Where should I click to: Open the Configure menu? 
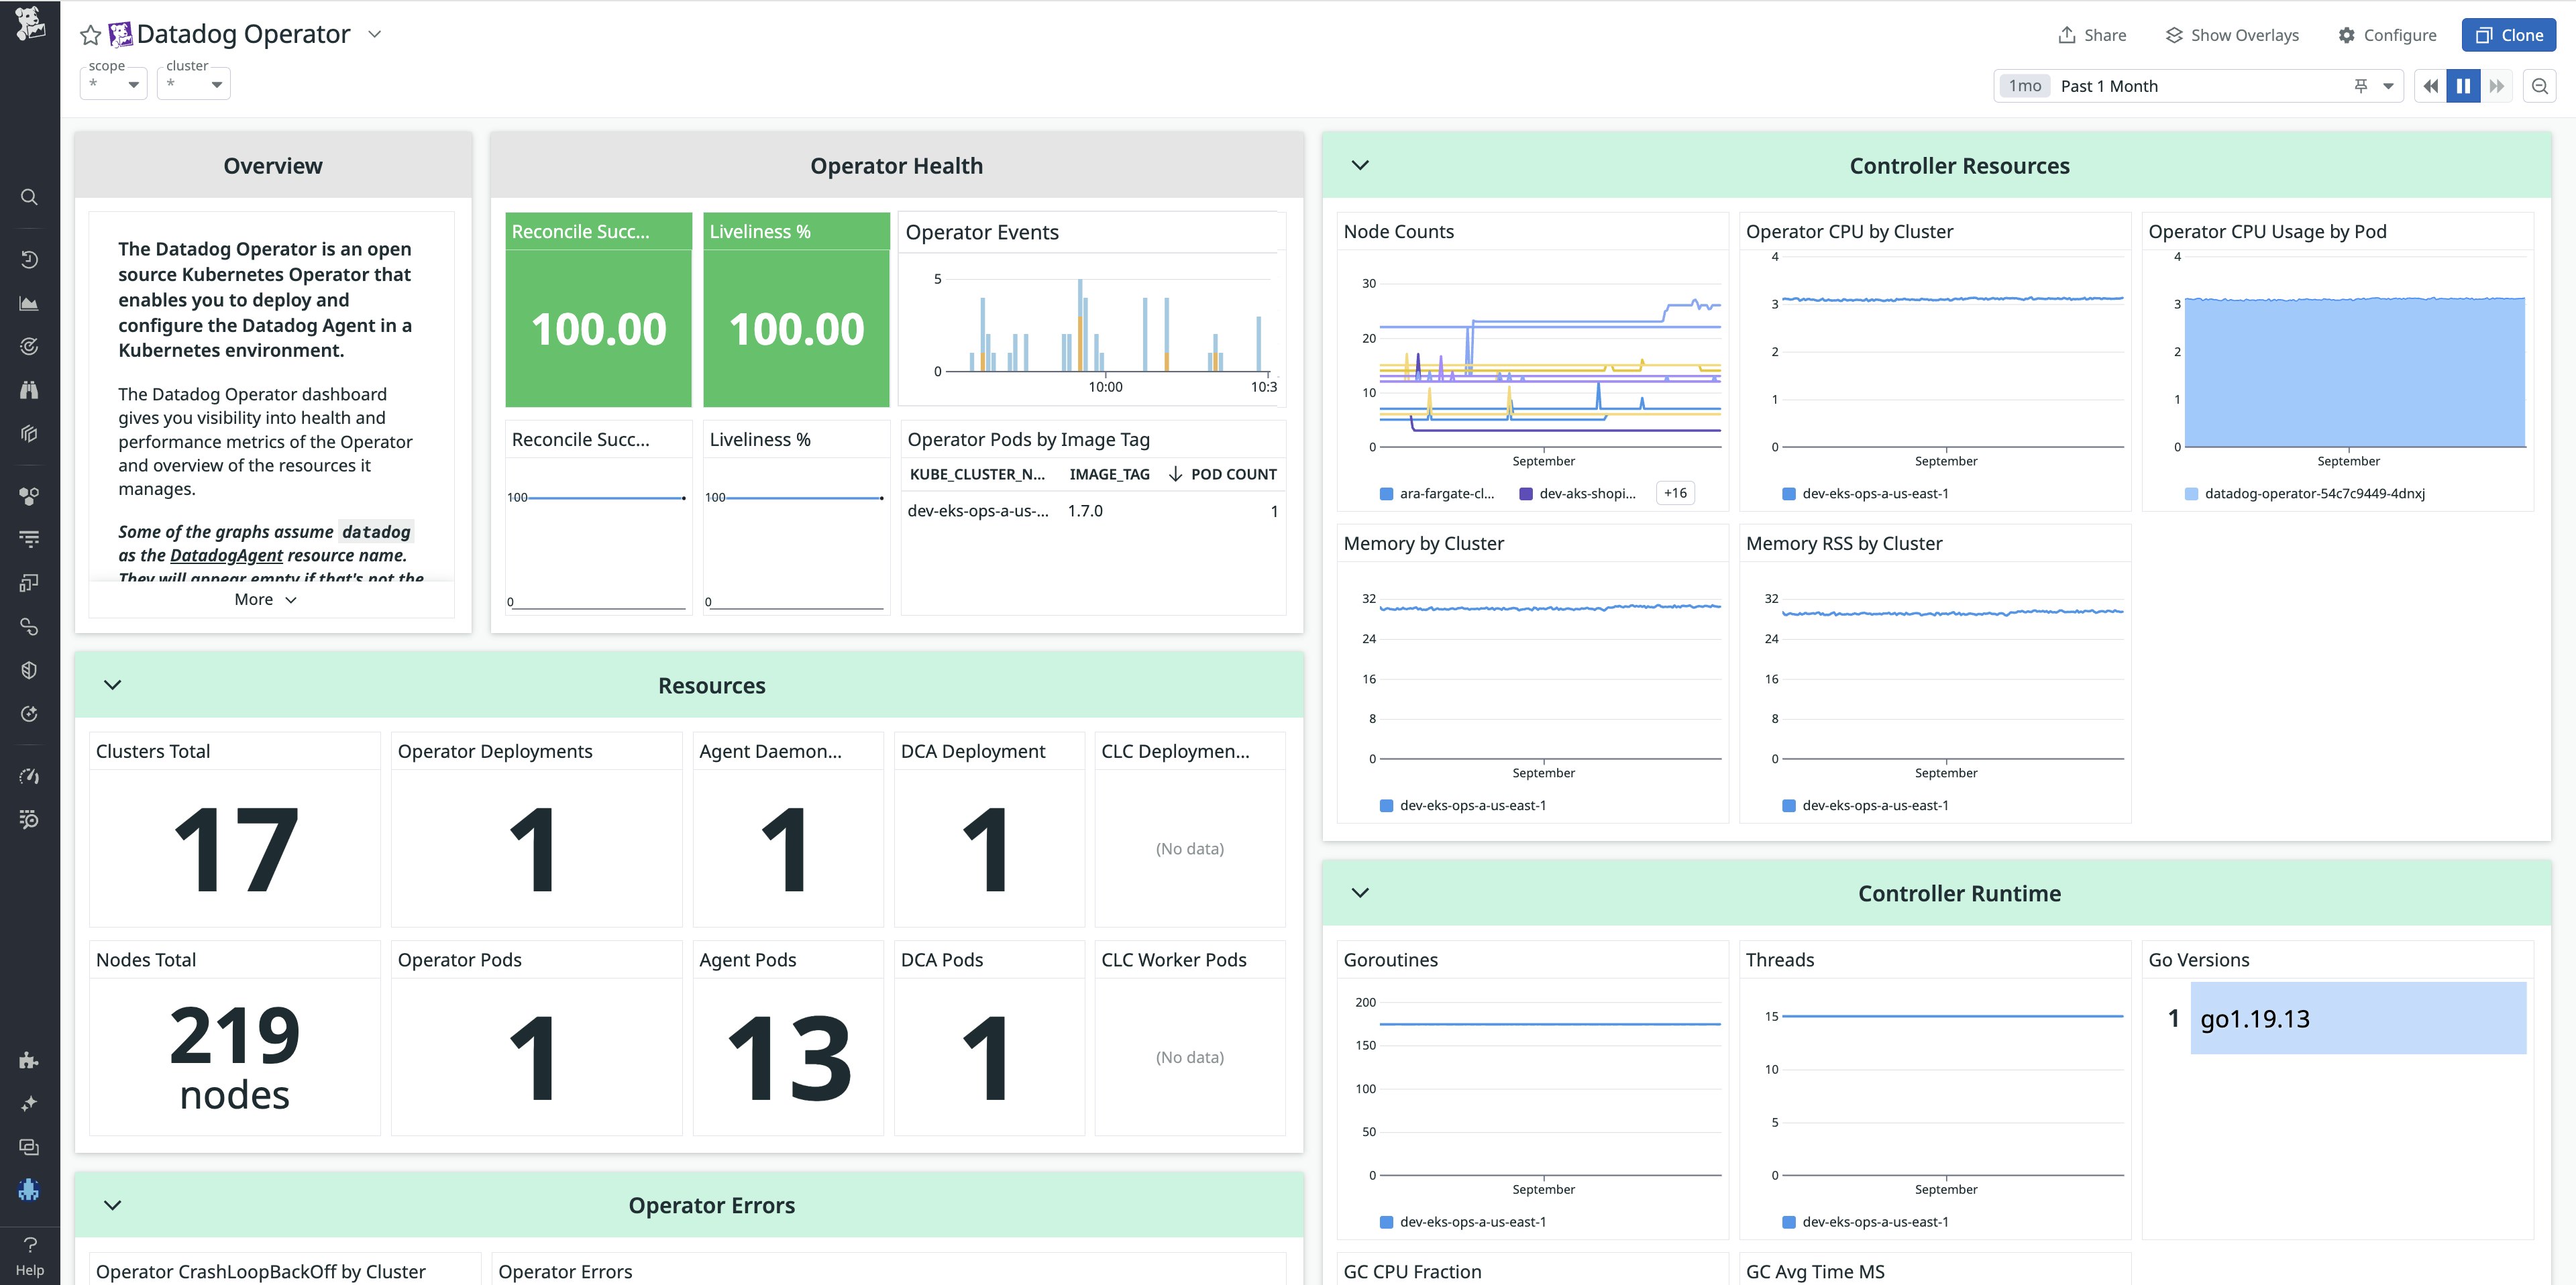pos(2388,34)
